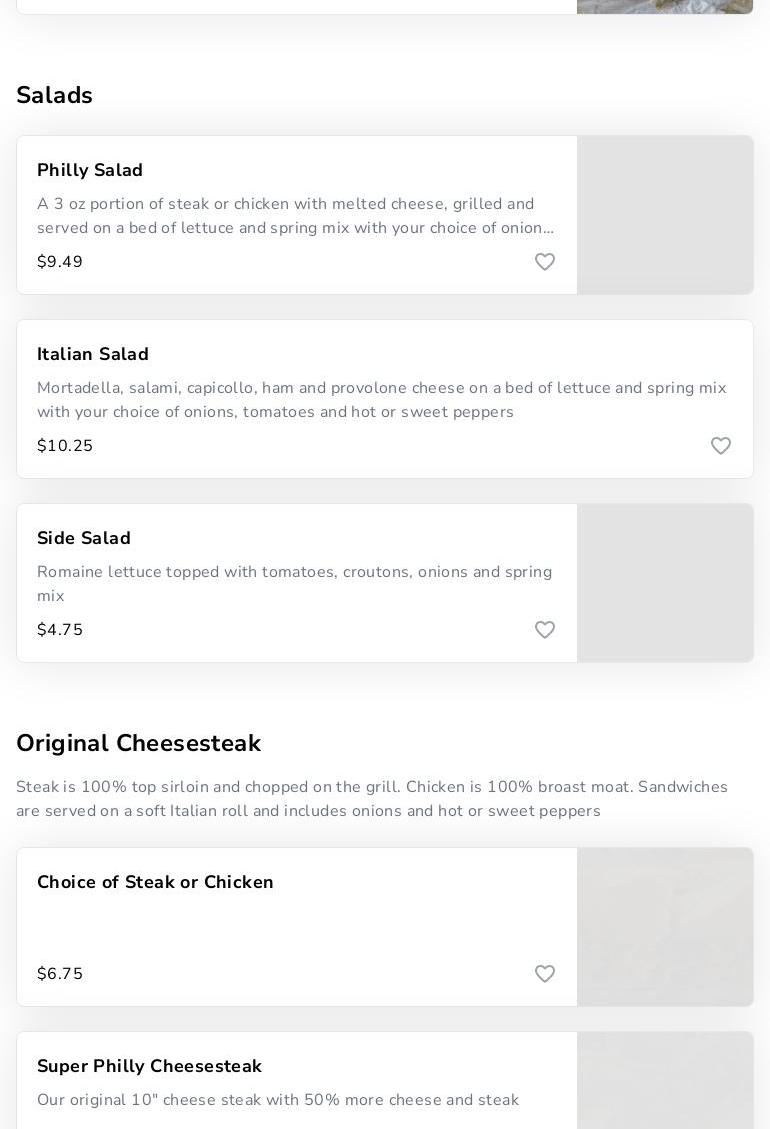Click the $4.75 Side Salad price

pos(60,630)
